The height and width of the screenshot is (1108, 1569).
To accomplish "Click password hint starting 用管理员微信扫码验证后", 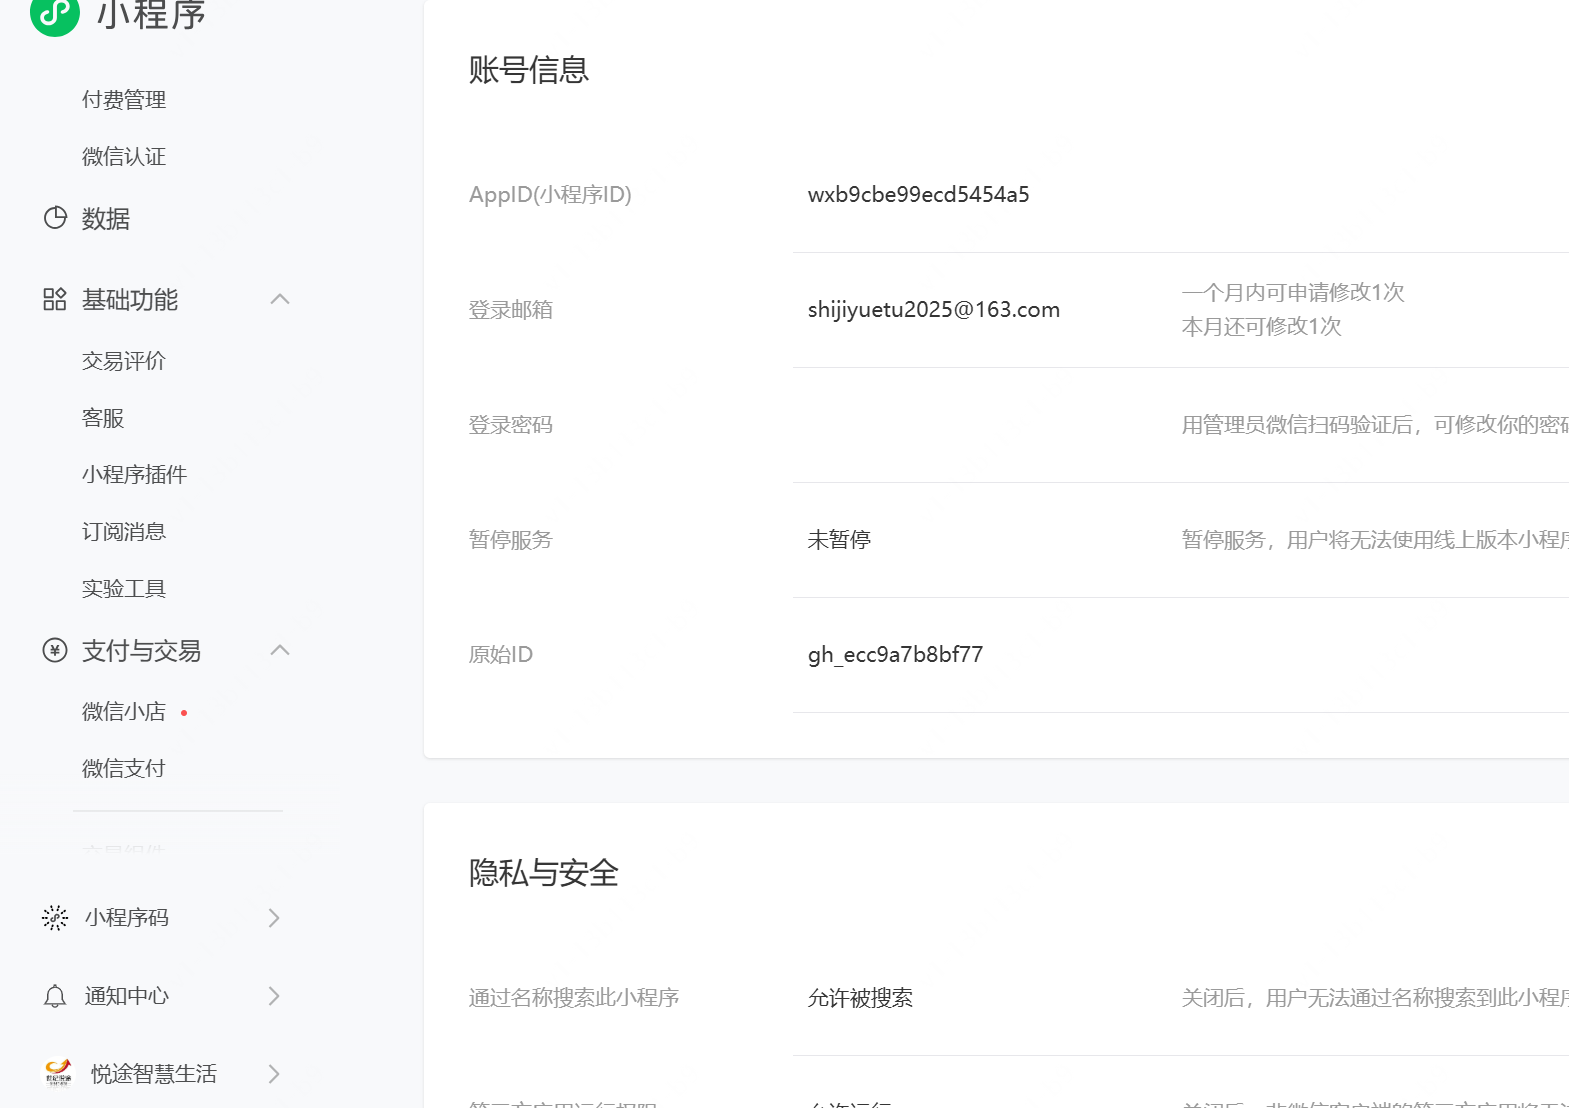I will point(1375,425).
